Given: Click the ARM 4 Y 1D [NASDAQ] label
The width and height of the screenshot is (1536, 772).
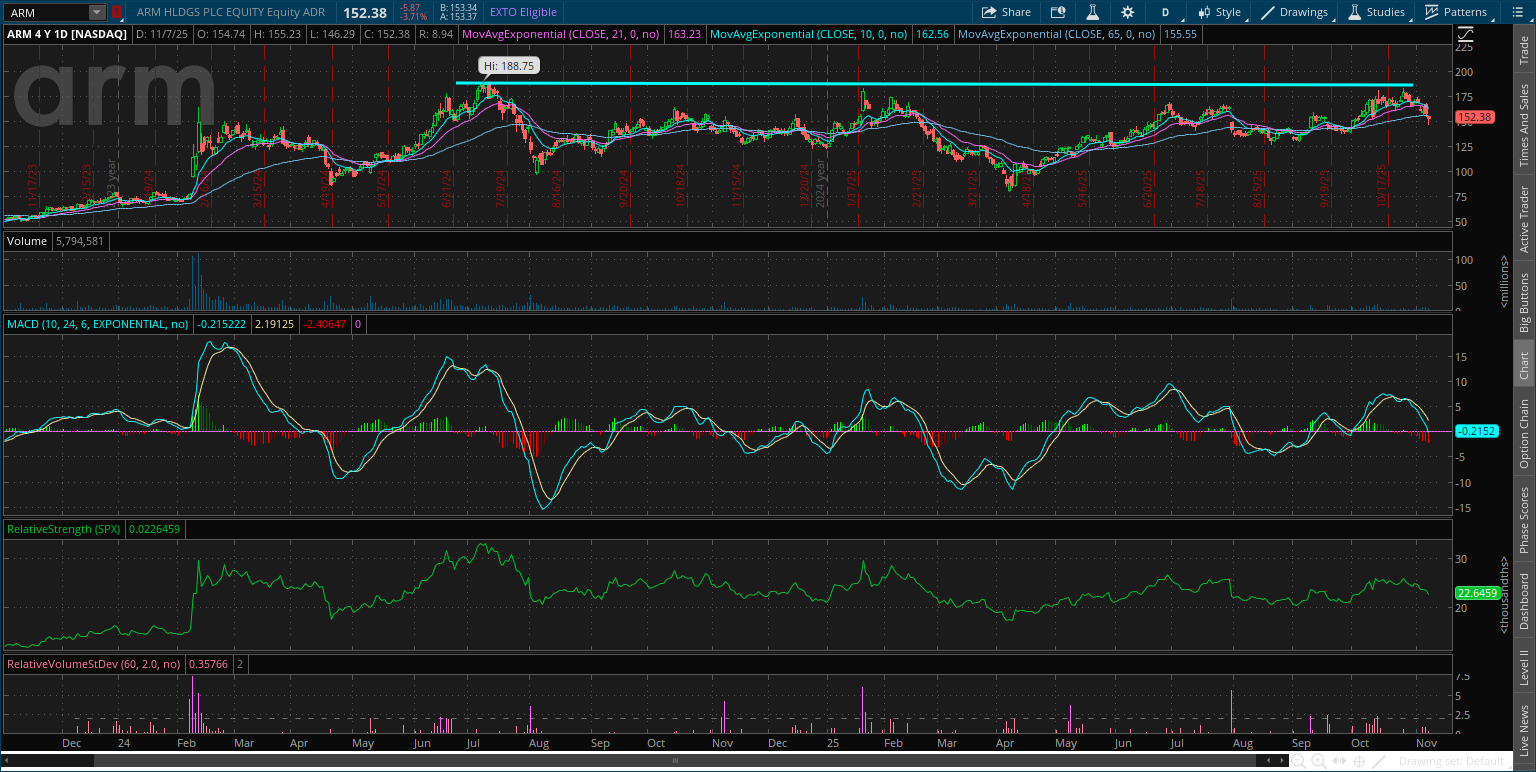Looking at the screenshot, I should (68, 34).
